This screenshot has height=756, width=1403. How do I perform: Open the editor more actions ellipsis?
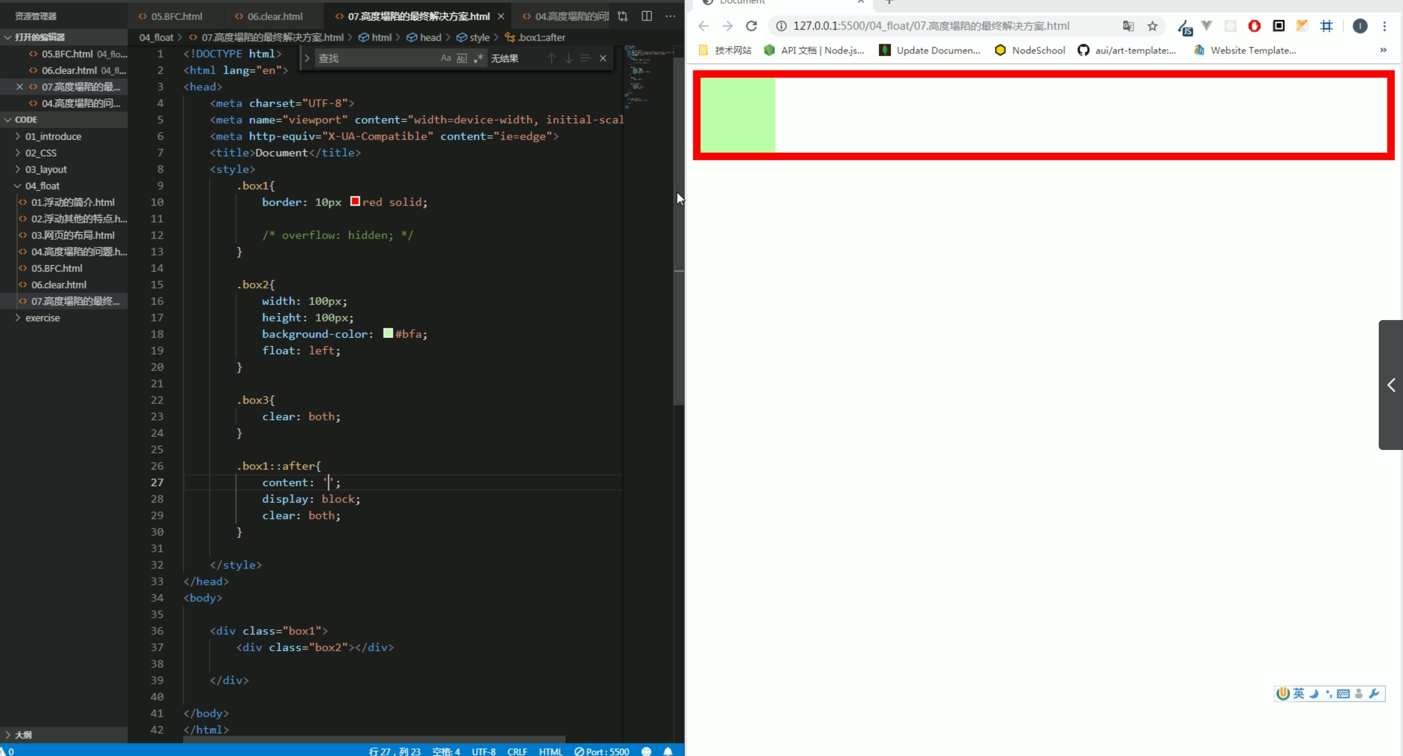(x=670, y=16)
